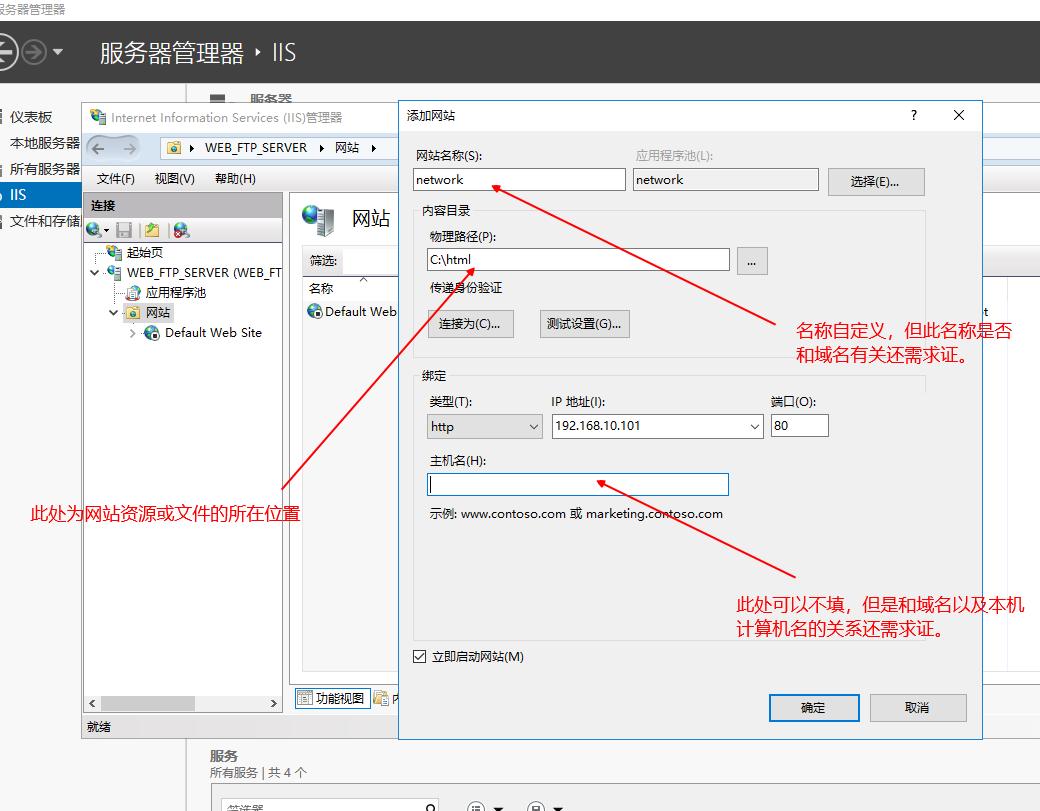Click inside the 主机名(H) input field
1040x811 pixels.
coord(577,484)
